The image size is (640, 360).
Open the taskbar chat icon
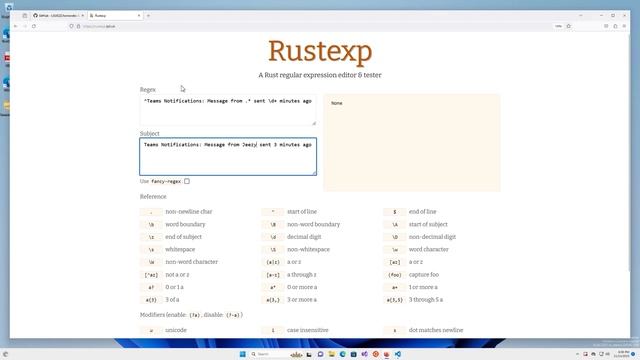(320, 354)
